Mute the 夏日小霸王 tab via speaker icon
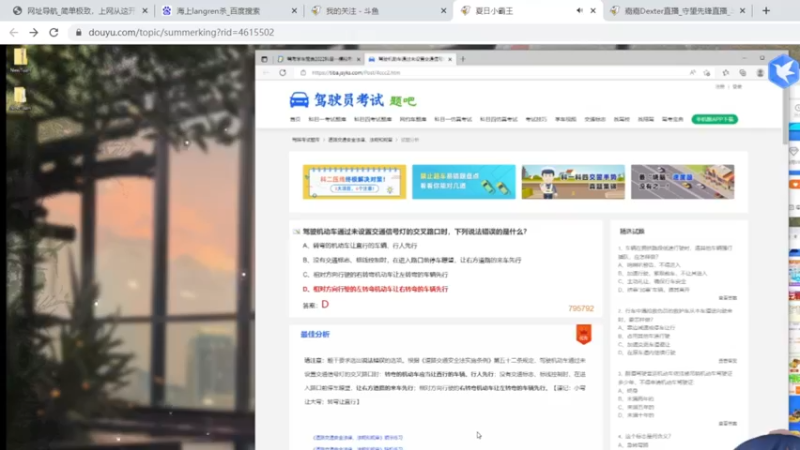This screenshot has height=450, width=800. click(x=579, y=10)
